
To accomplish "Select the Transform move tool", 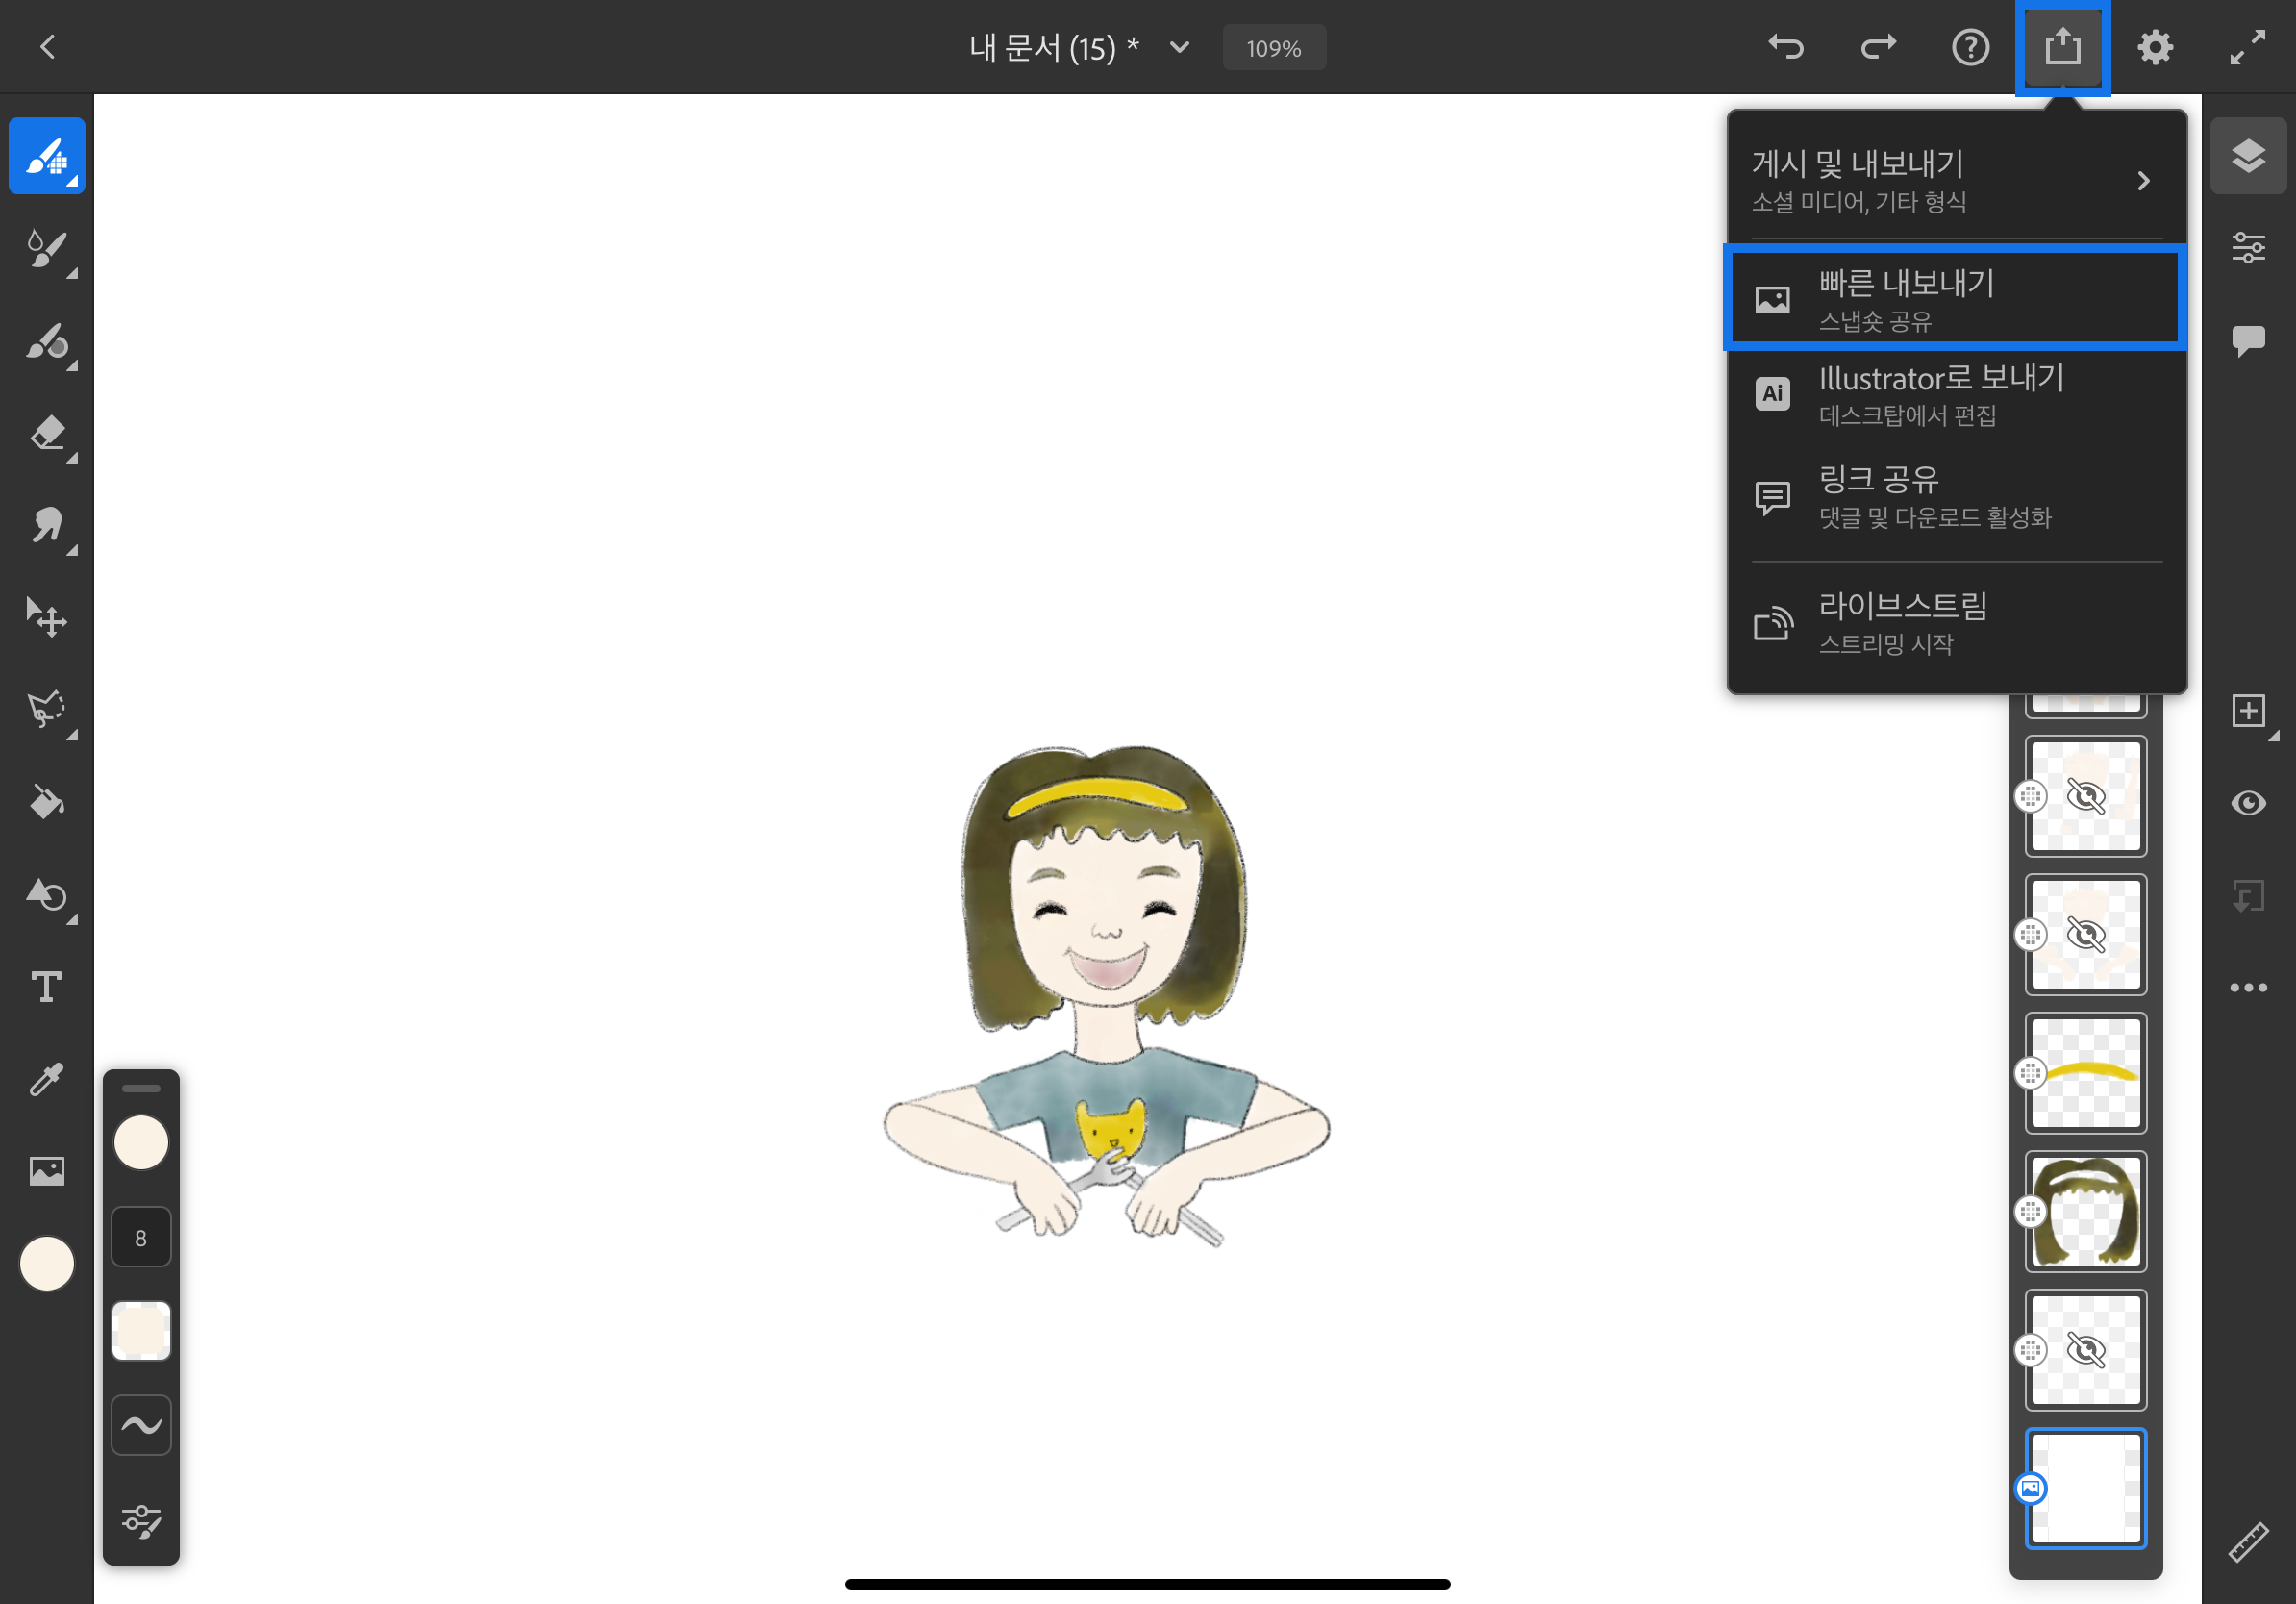I will [x=46, y=618].
